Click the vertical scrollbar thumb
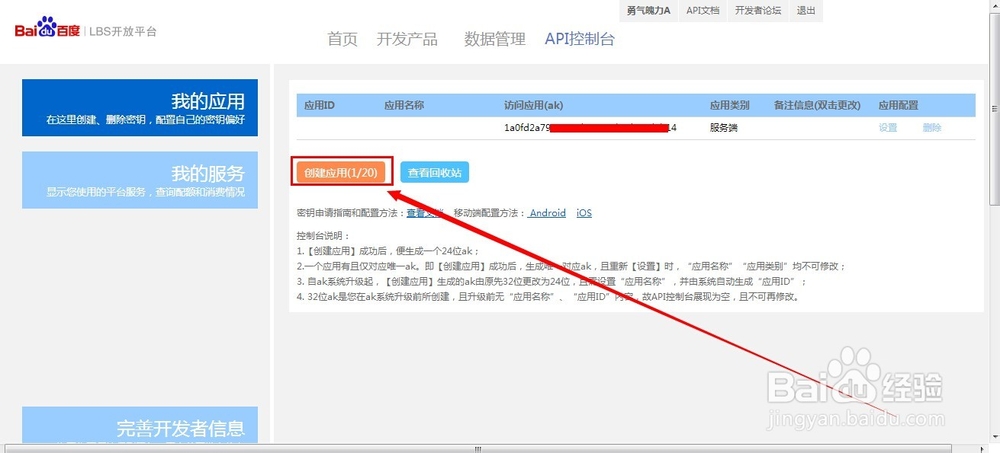Viewport: 1000px width, 453px height. click(994, 108)
